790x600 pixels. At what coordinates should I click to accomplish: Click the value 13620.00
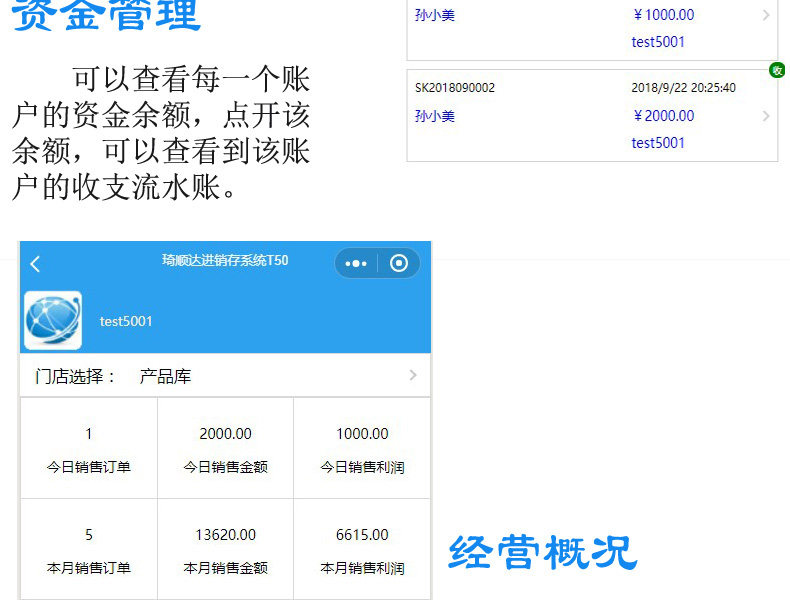point(225,535)
